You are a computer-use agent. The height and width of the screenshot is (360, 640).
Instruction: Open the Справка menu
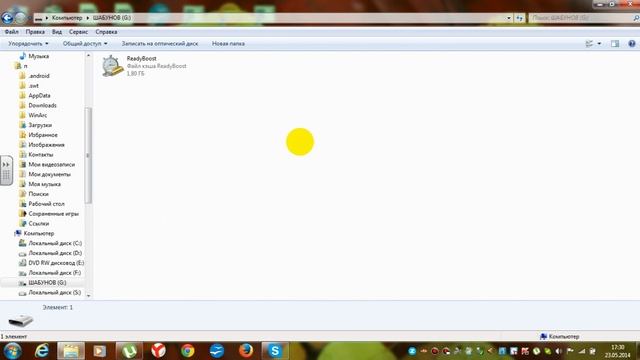click(106, 32)
